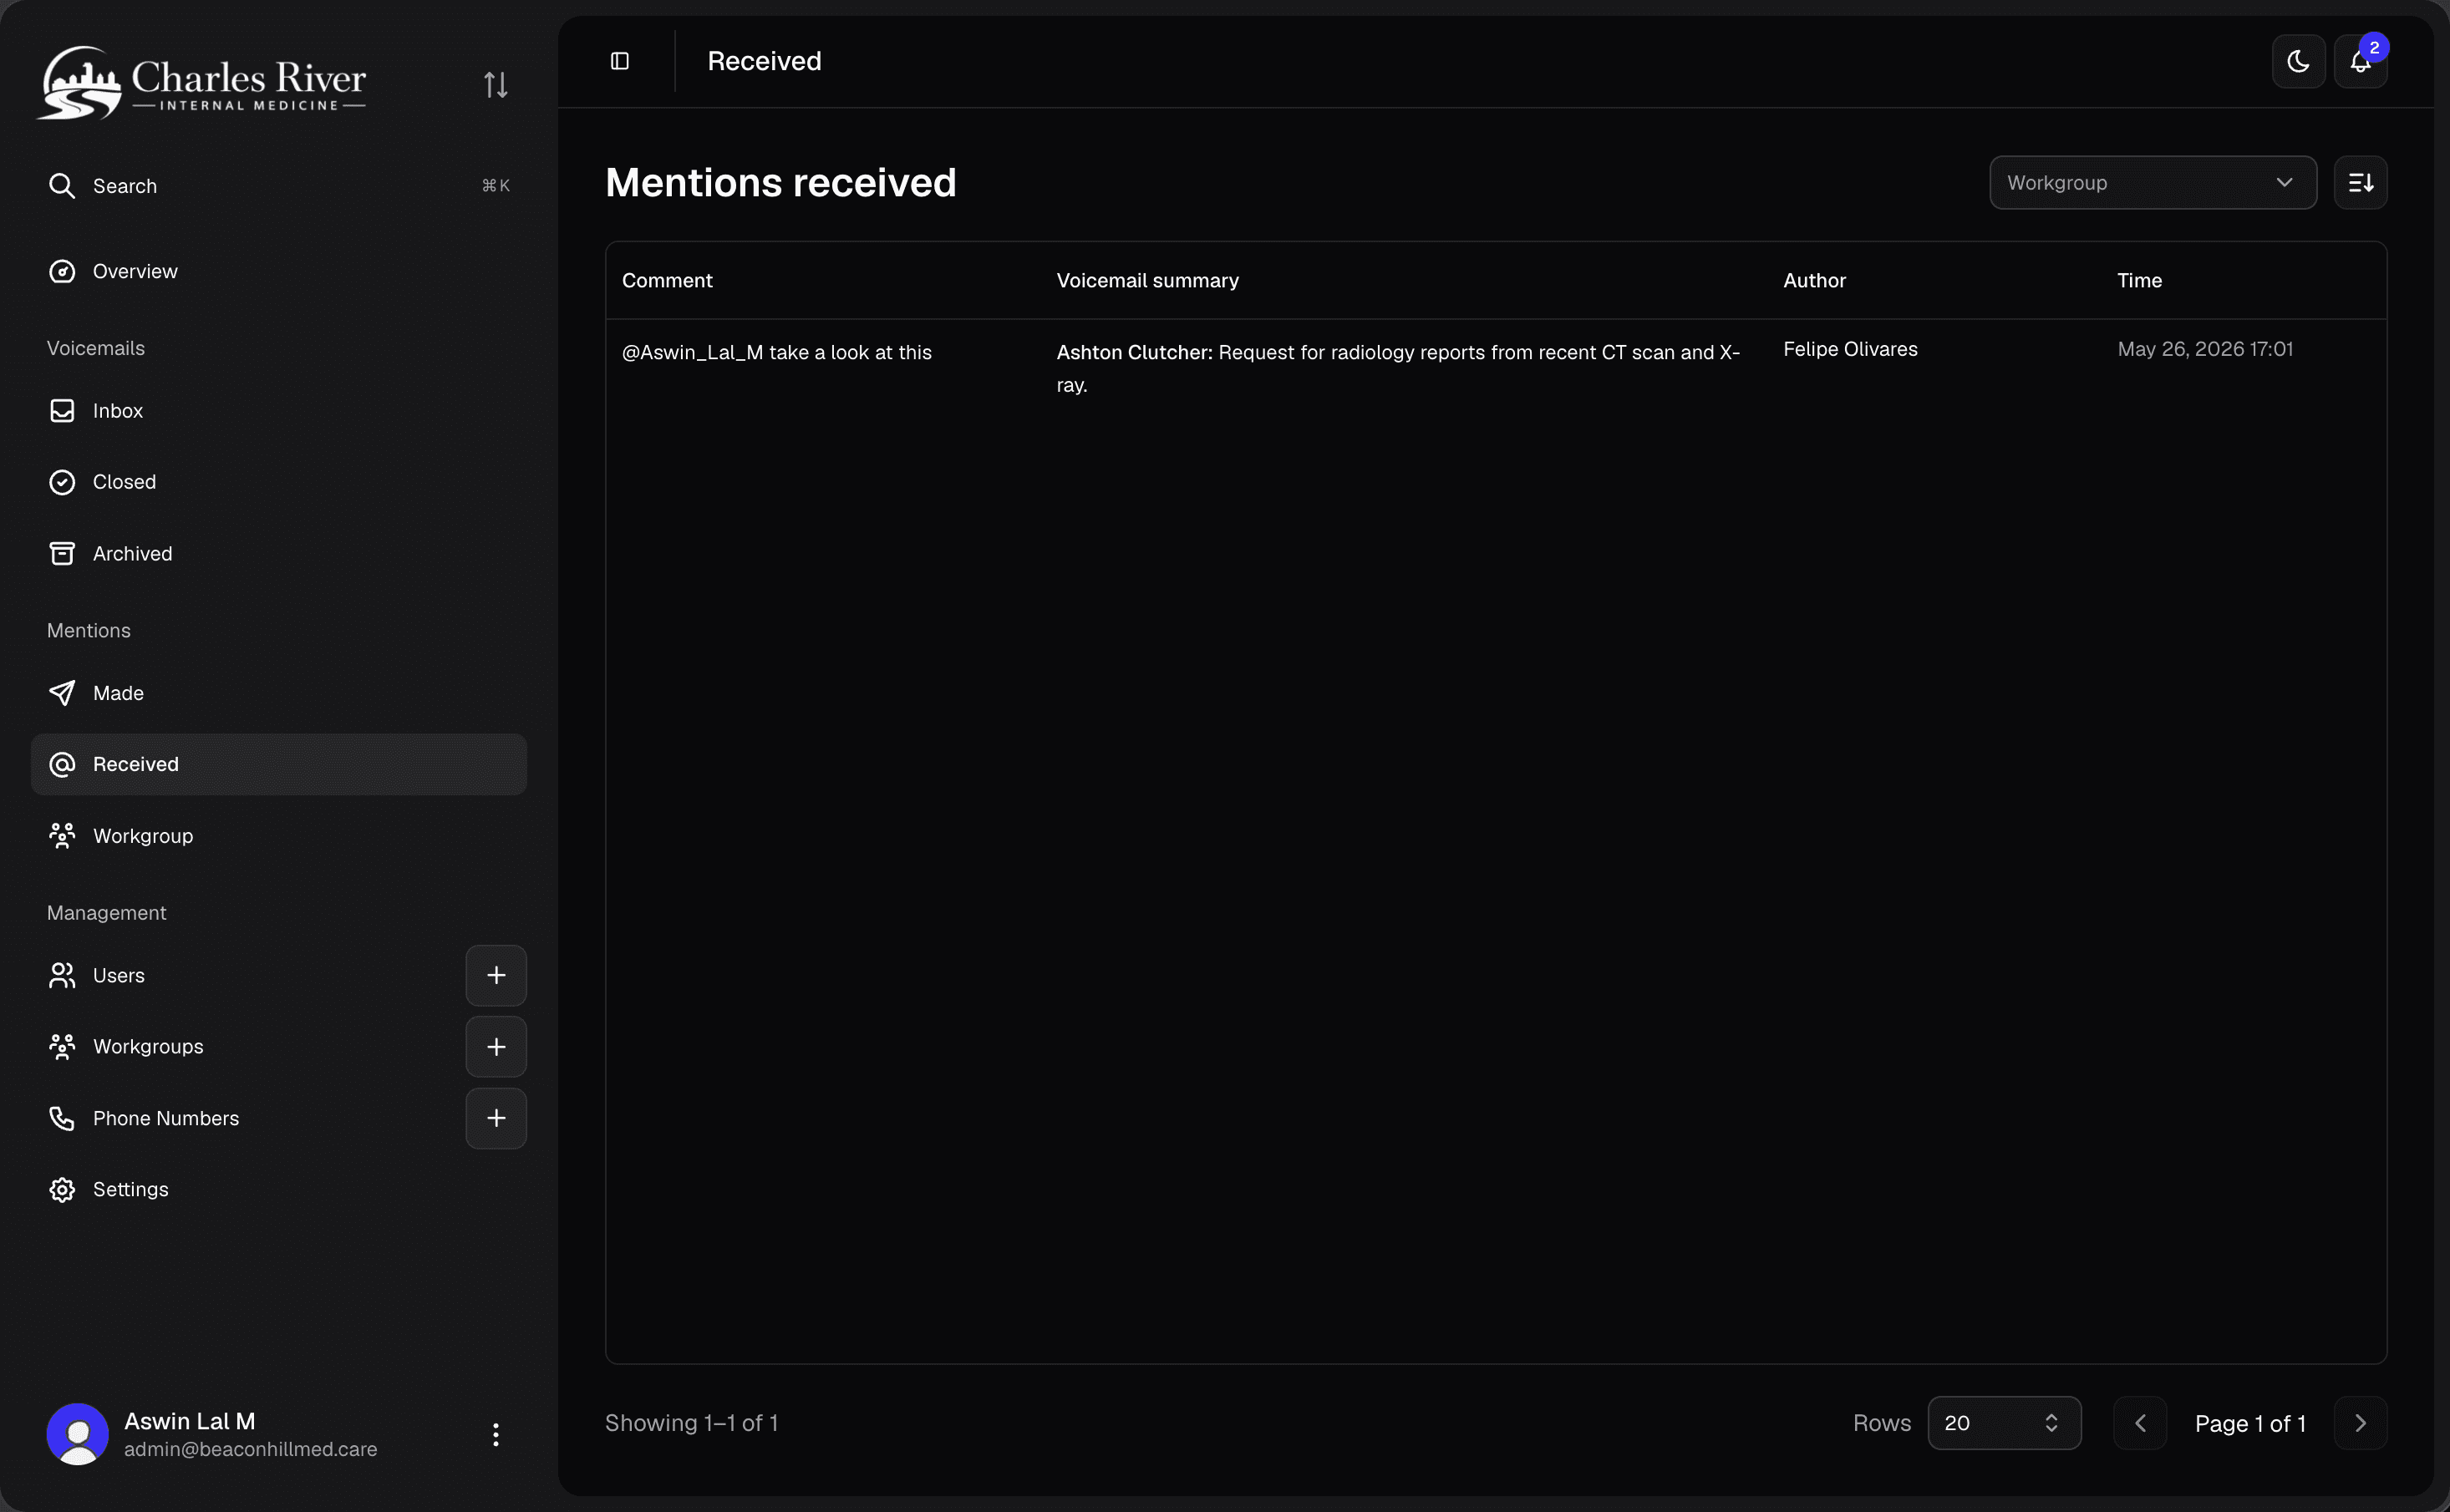Click the Time column header
The width and height of the screenshot is (2450, 1512).
pos(2139,281)
